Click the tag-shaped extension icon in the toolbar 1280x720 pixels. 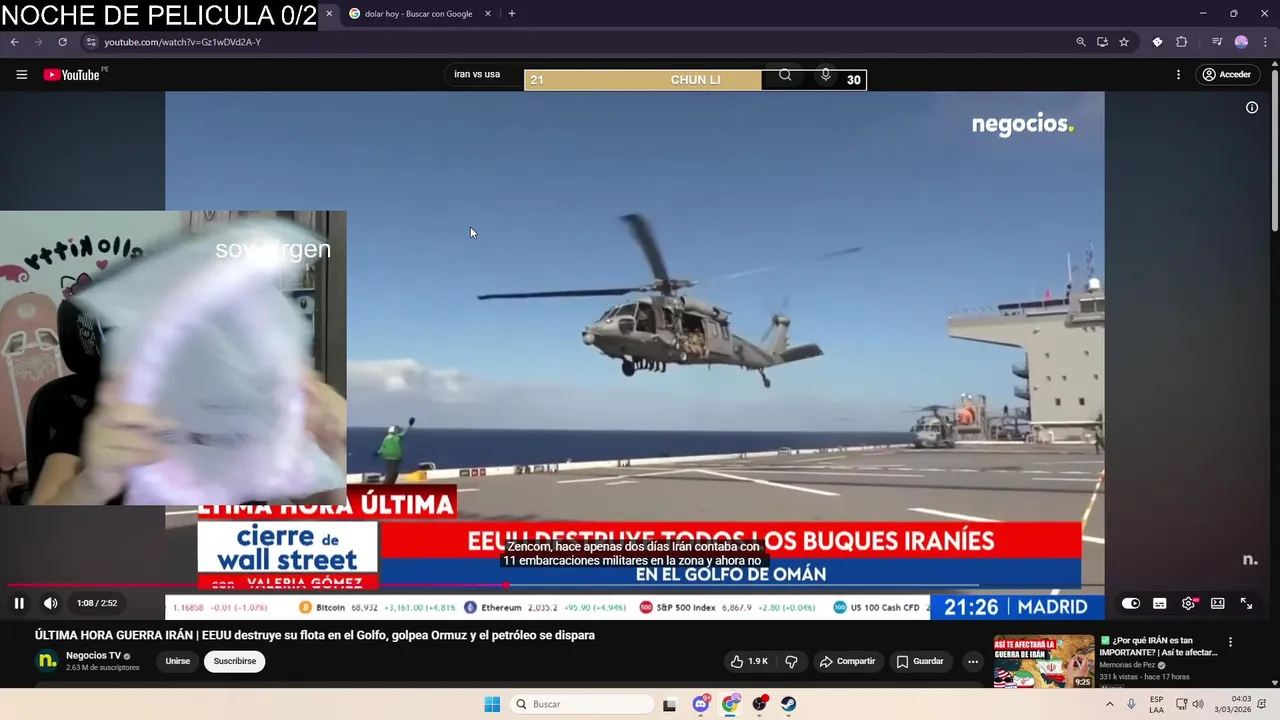1157,42
